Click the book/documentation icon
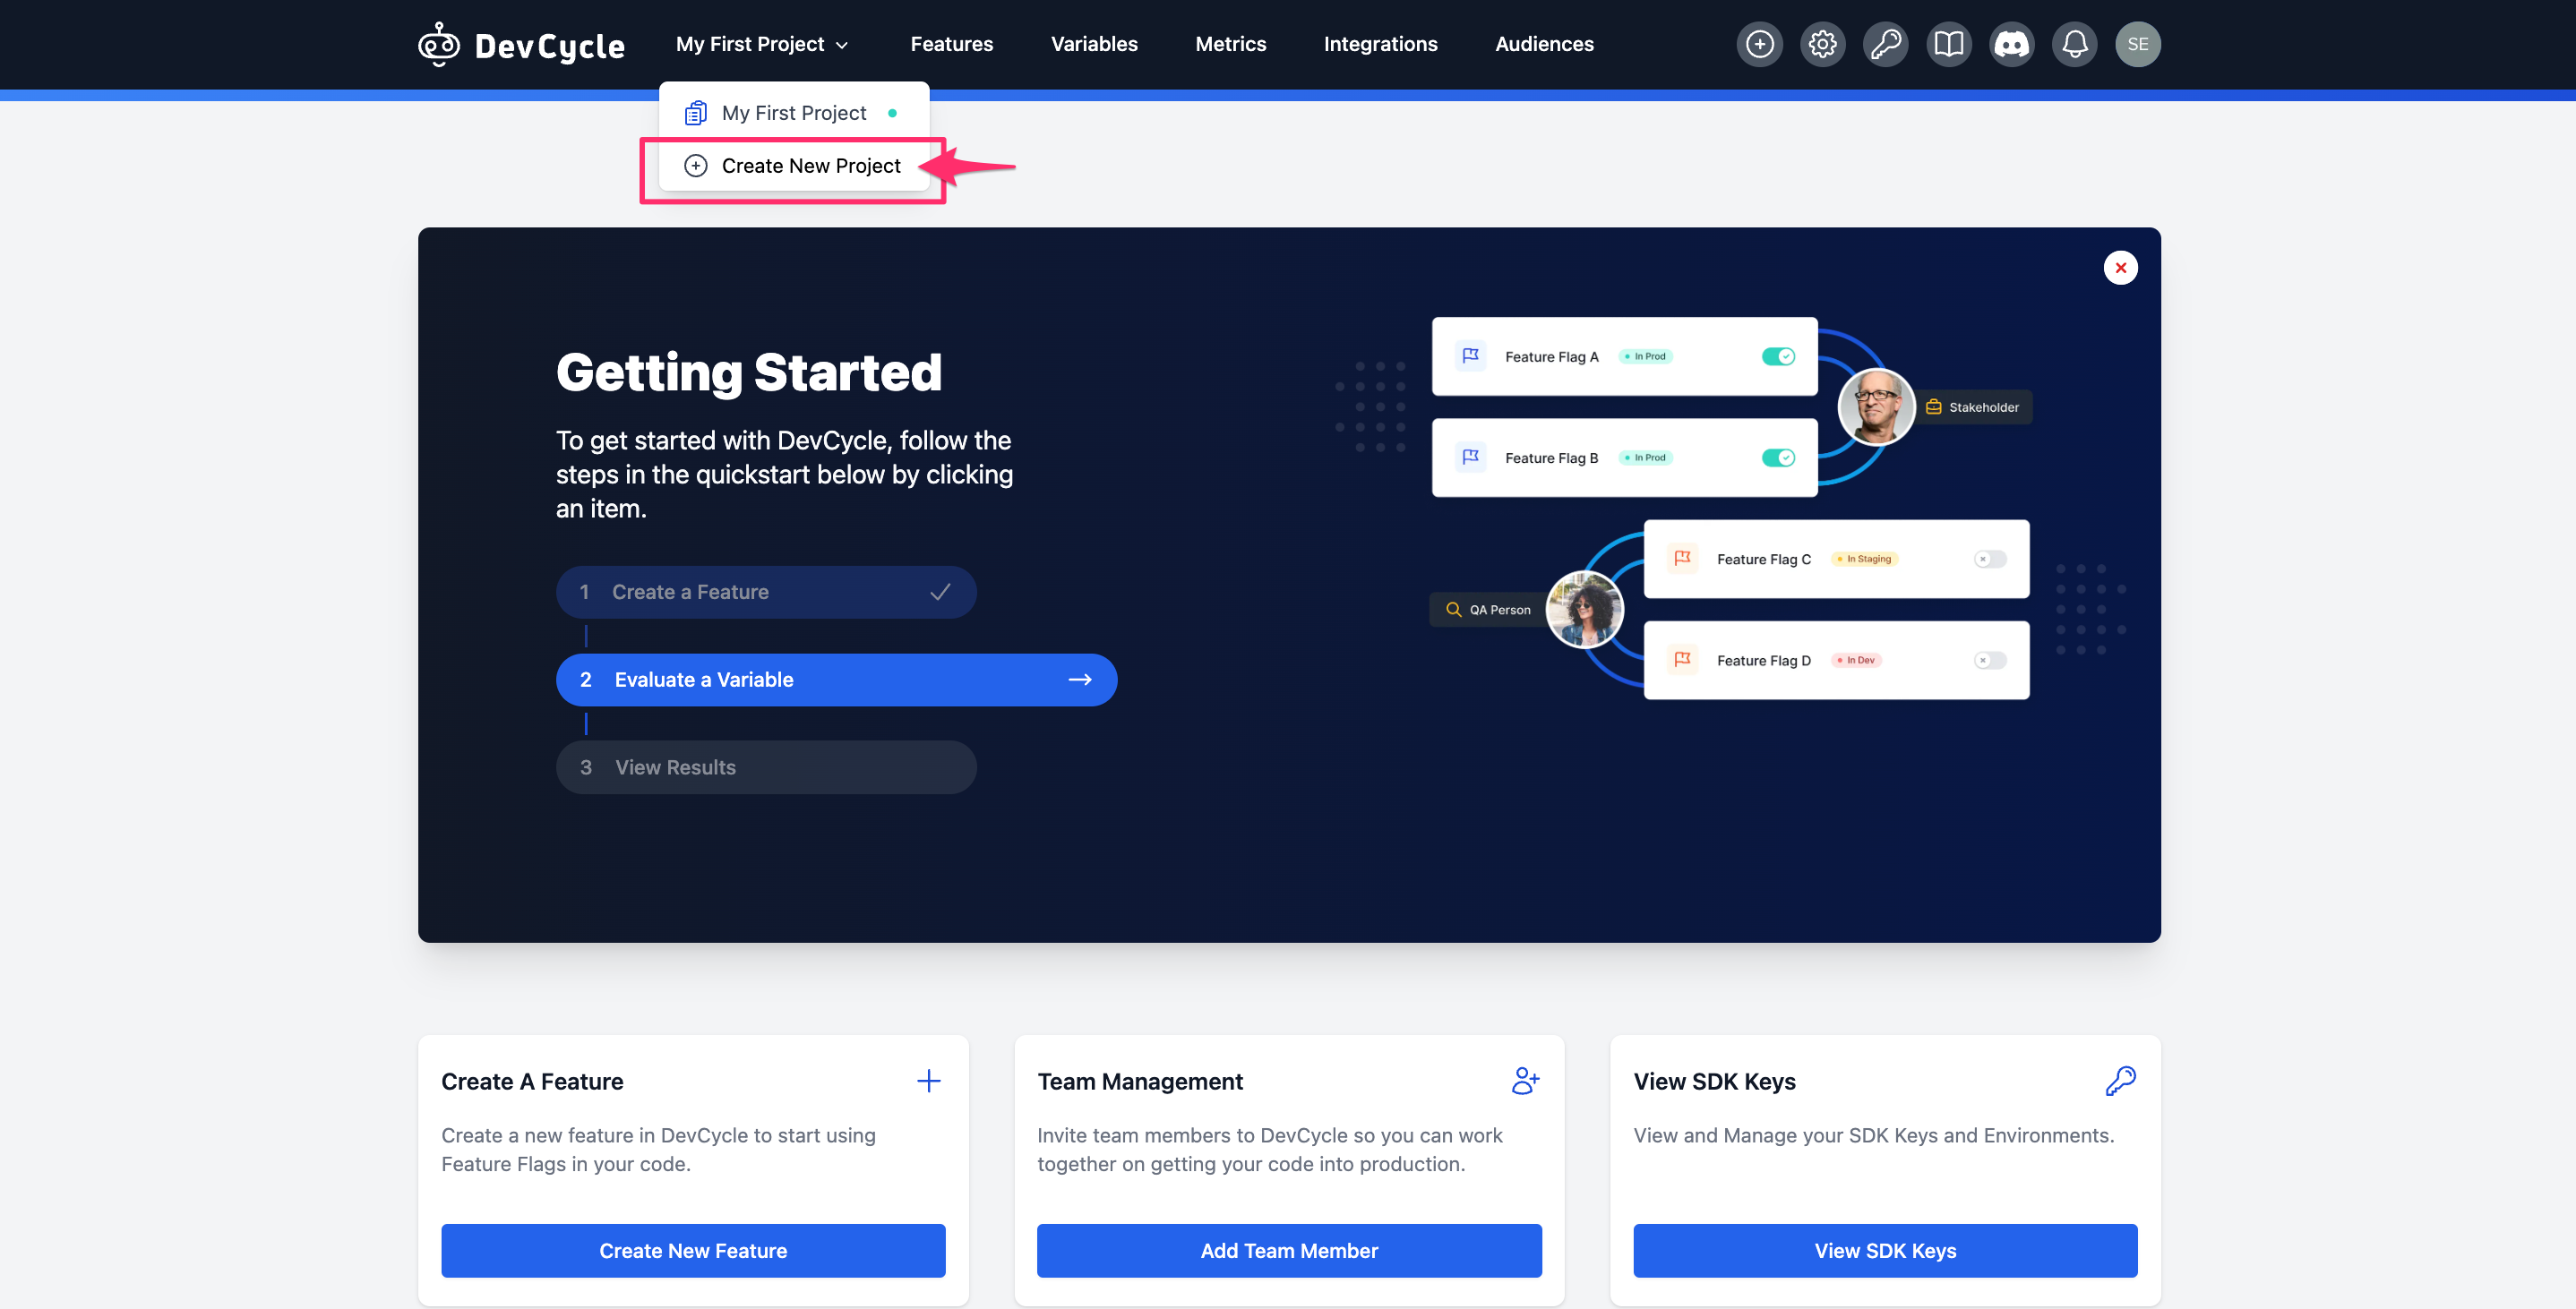 point(1946,45)
